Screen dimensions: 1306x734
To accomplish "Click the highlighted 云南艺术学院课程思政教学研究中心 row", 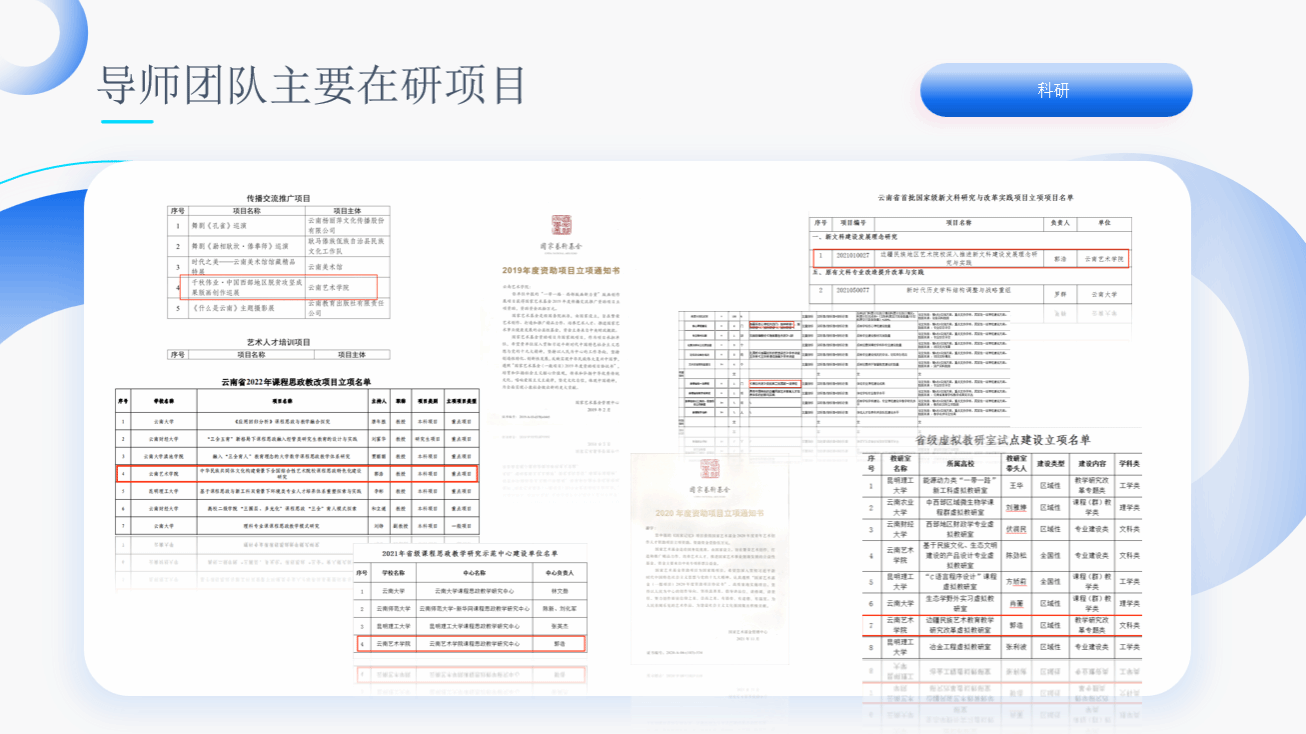I will 470,645.
